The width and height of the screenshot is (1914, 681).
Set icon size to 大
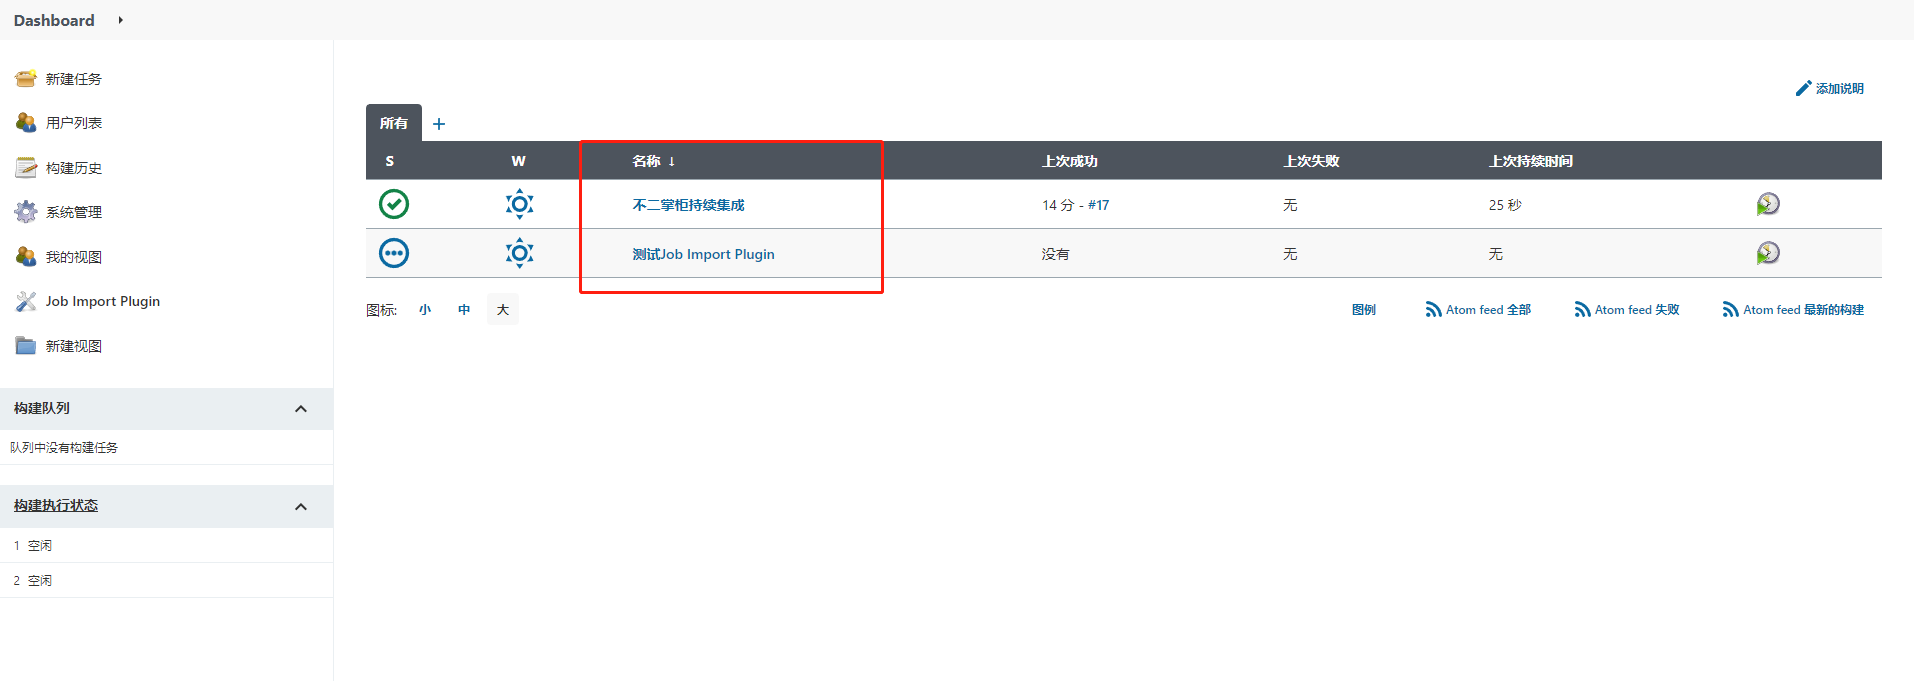point(503,310)
